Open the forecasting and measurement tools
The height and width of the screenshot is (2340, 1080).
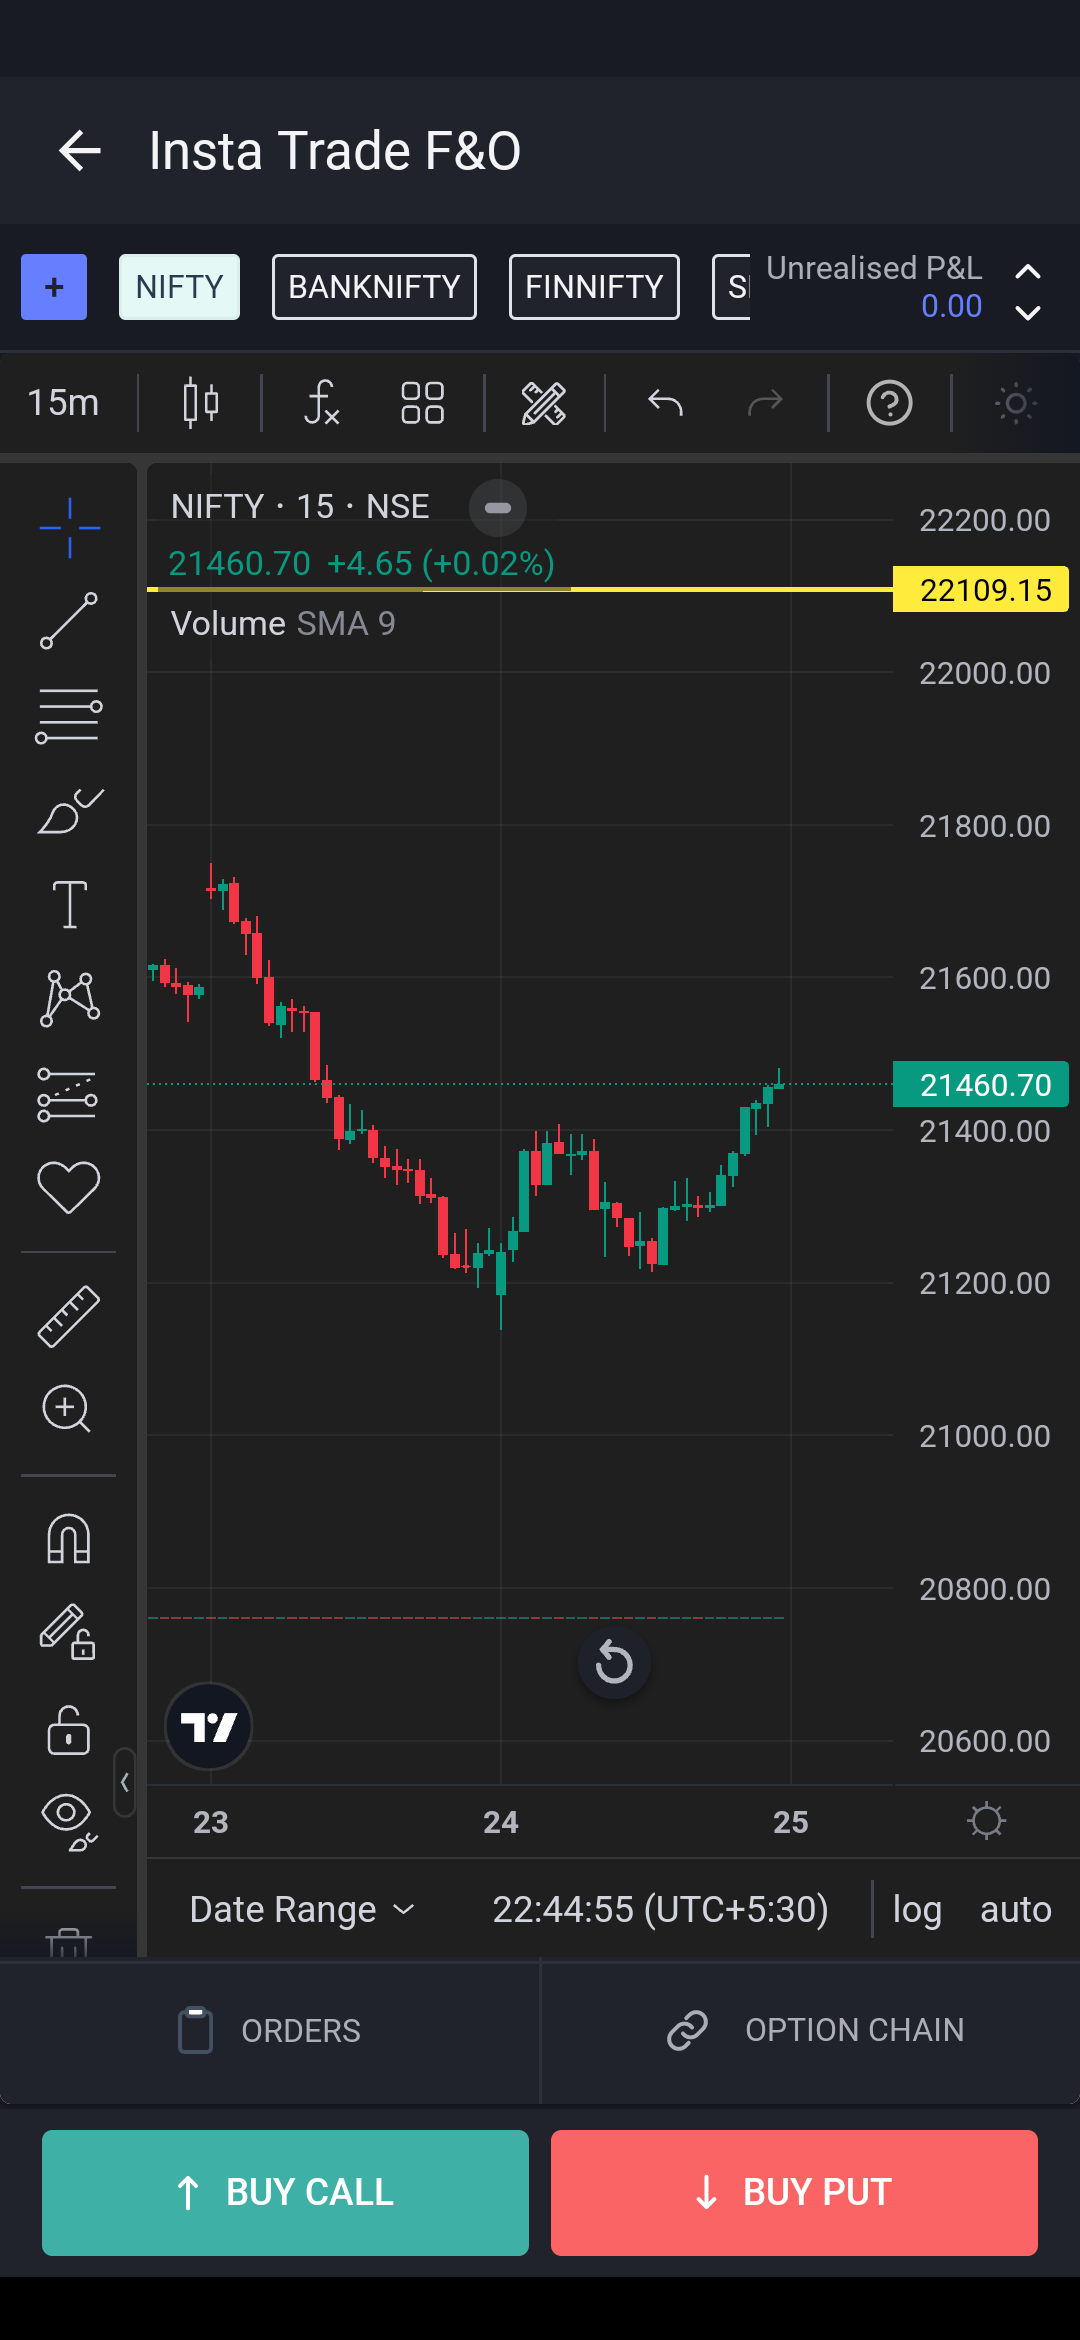coord(67,1094)
